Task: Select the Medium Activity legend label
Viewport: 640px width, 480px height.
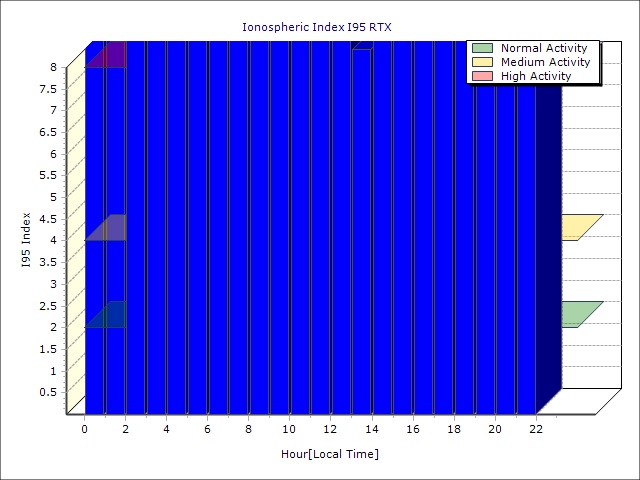Action: pos(545,62)
